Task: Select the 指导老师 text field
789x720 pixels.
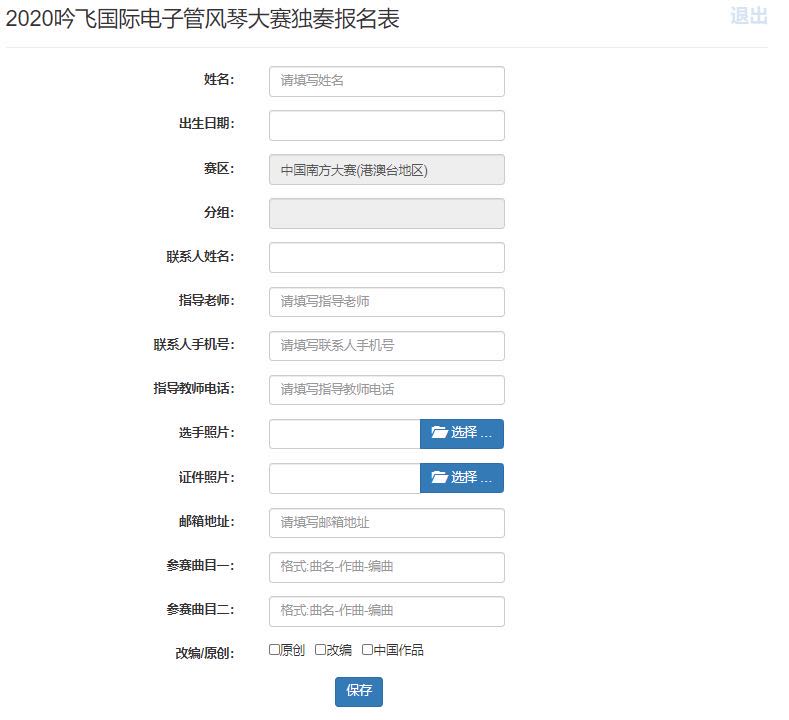Action: (x=386, y=302)
